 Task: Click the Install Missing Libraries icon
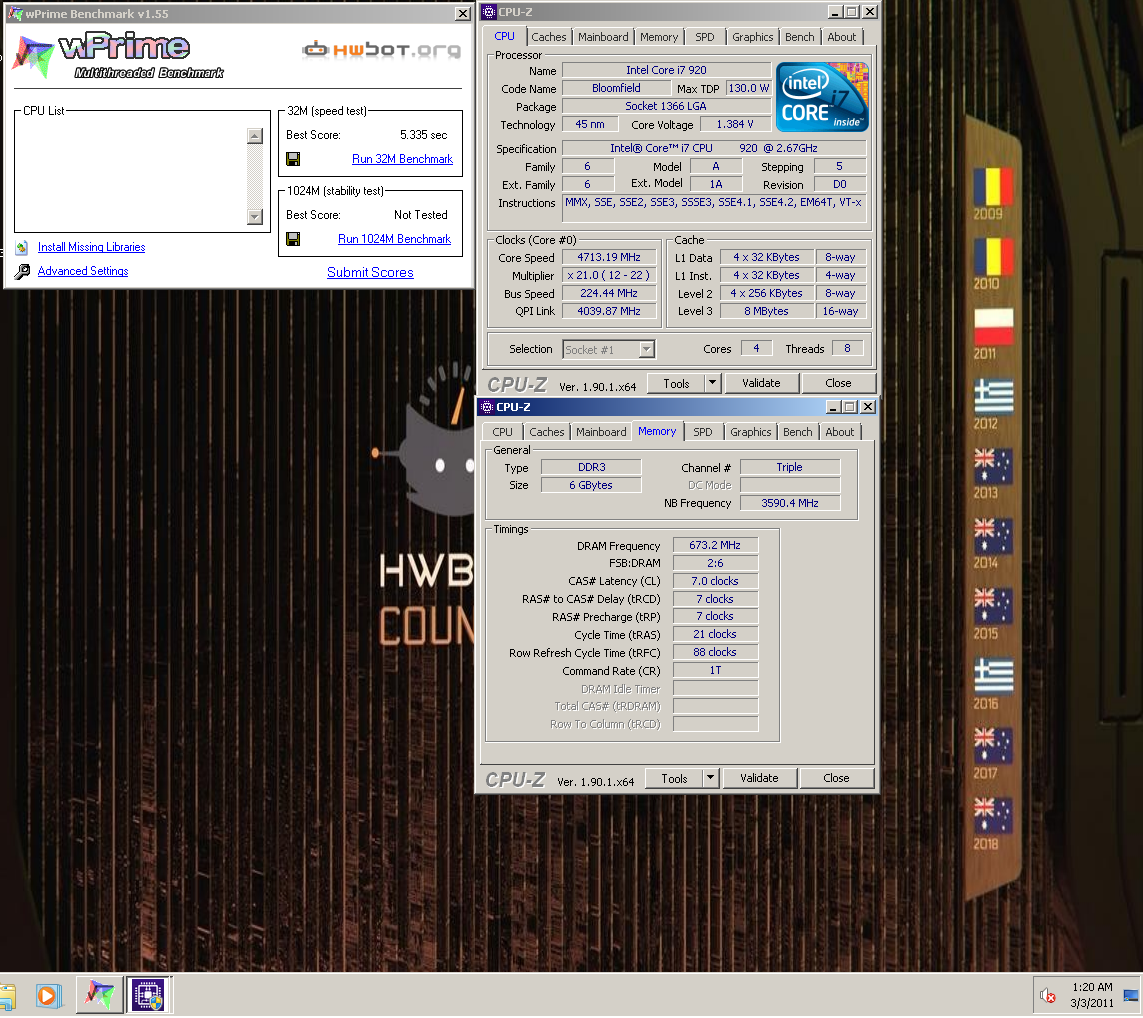pyautogui.click(x=22, y=248)
